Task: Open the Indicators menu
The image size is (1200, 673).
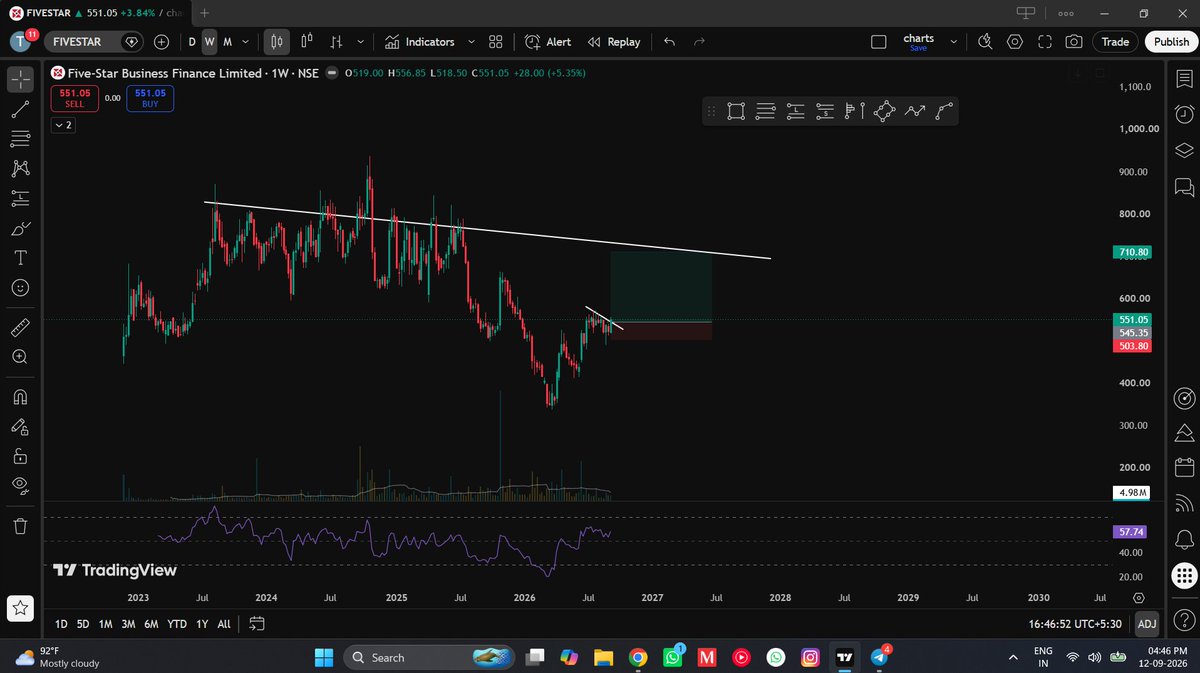Action: click(x=419, y=42)
